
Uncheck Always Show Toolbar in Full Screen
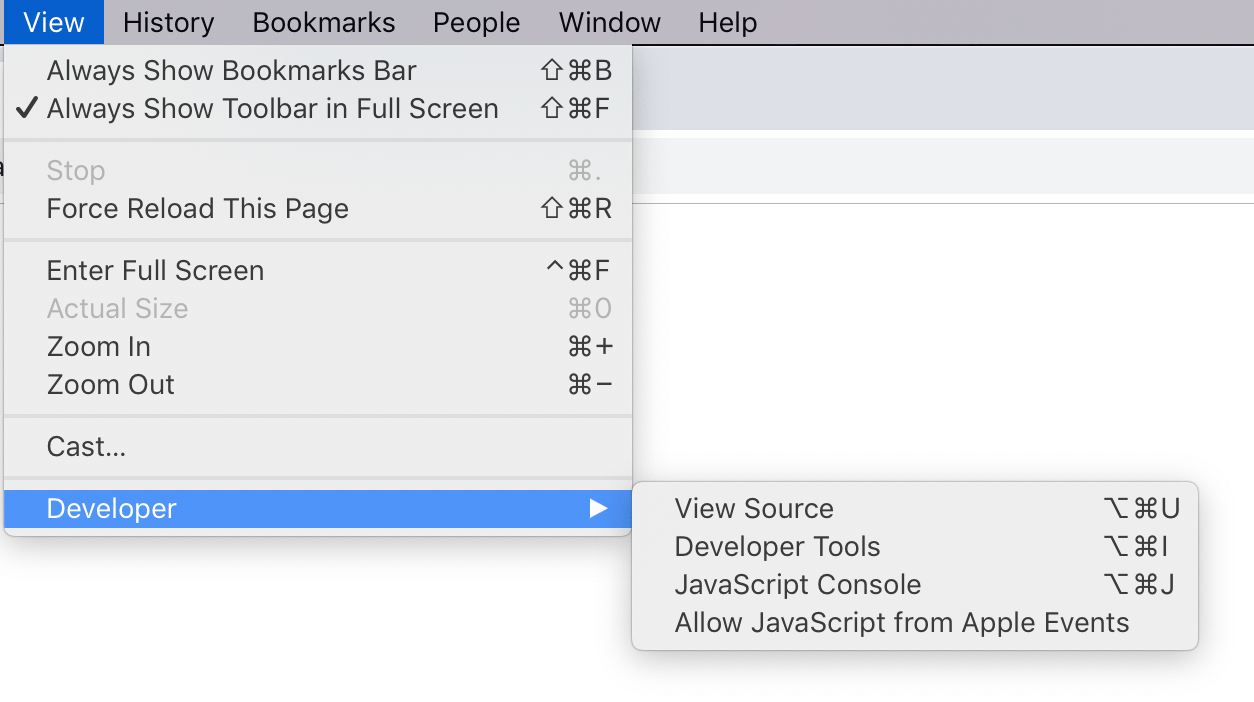pyautogui.click(x=272, y=108)
